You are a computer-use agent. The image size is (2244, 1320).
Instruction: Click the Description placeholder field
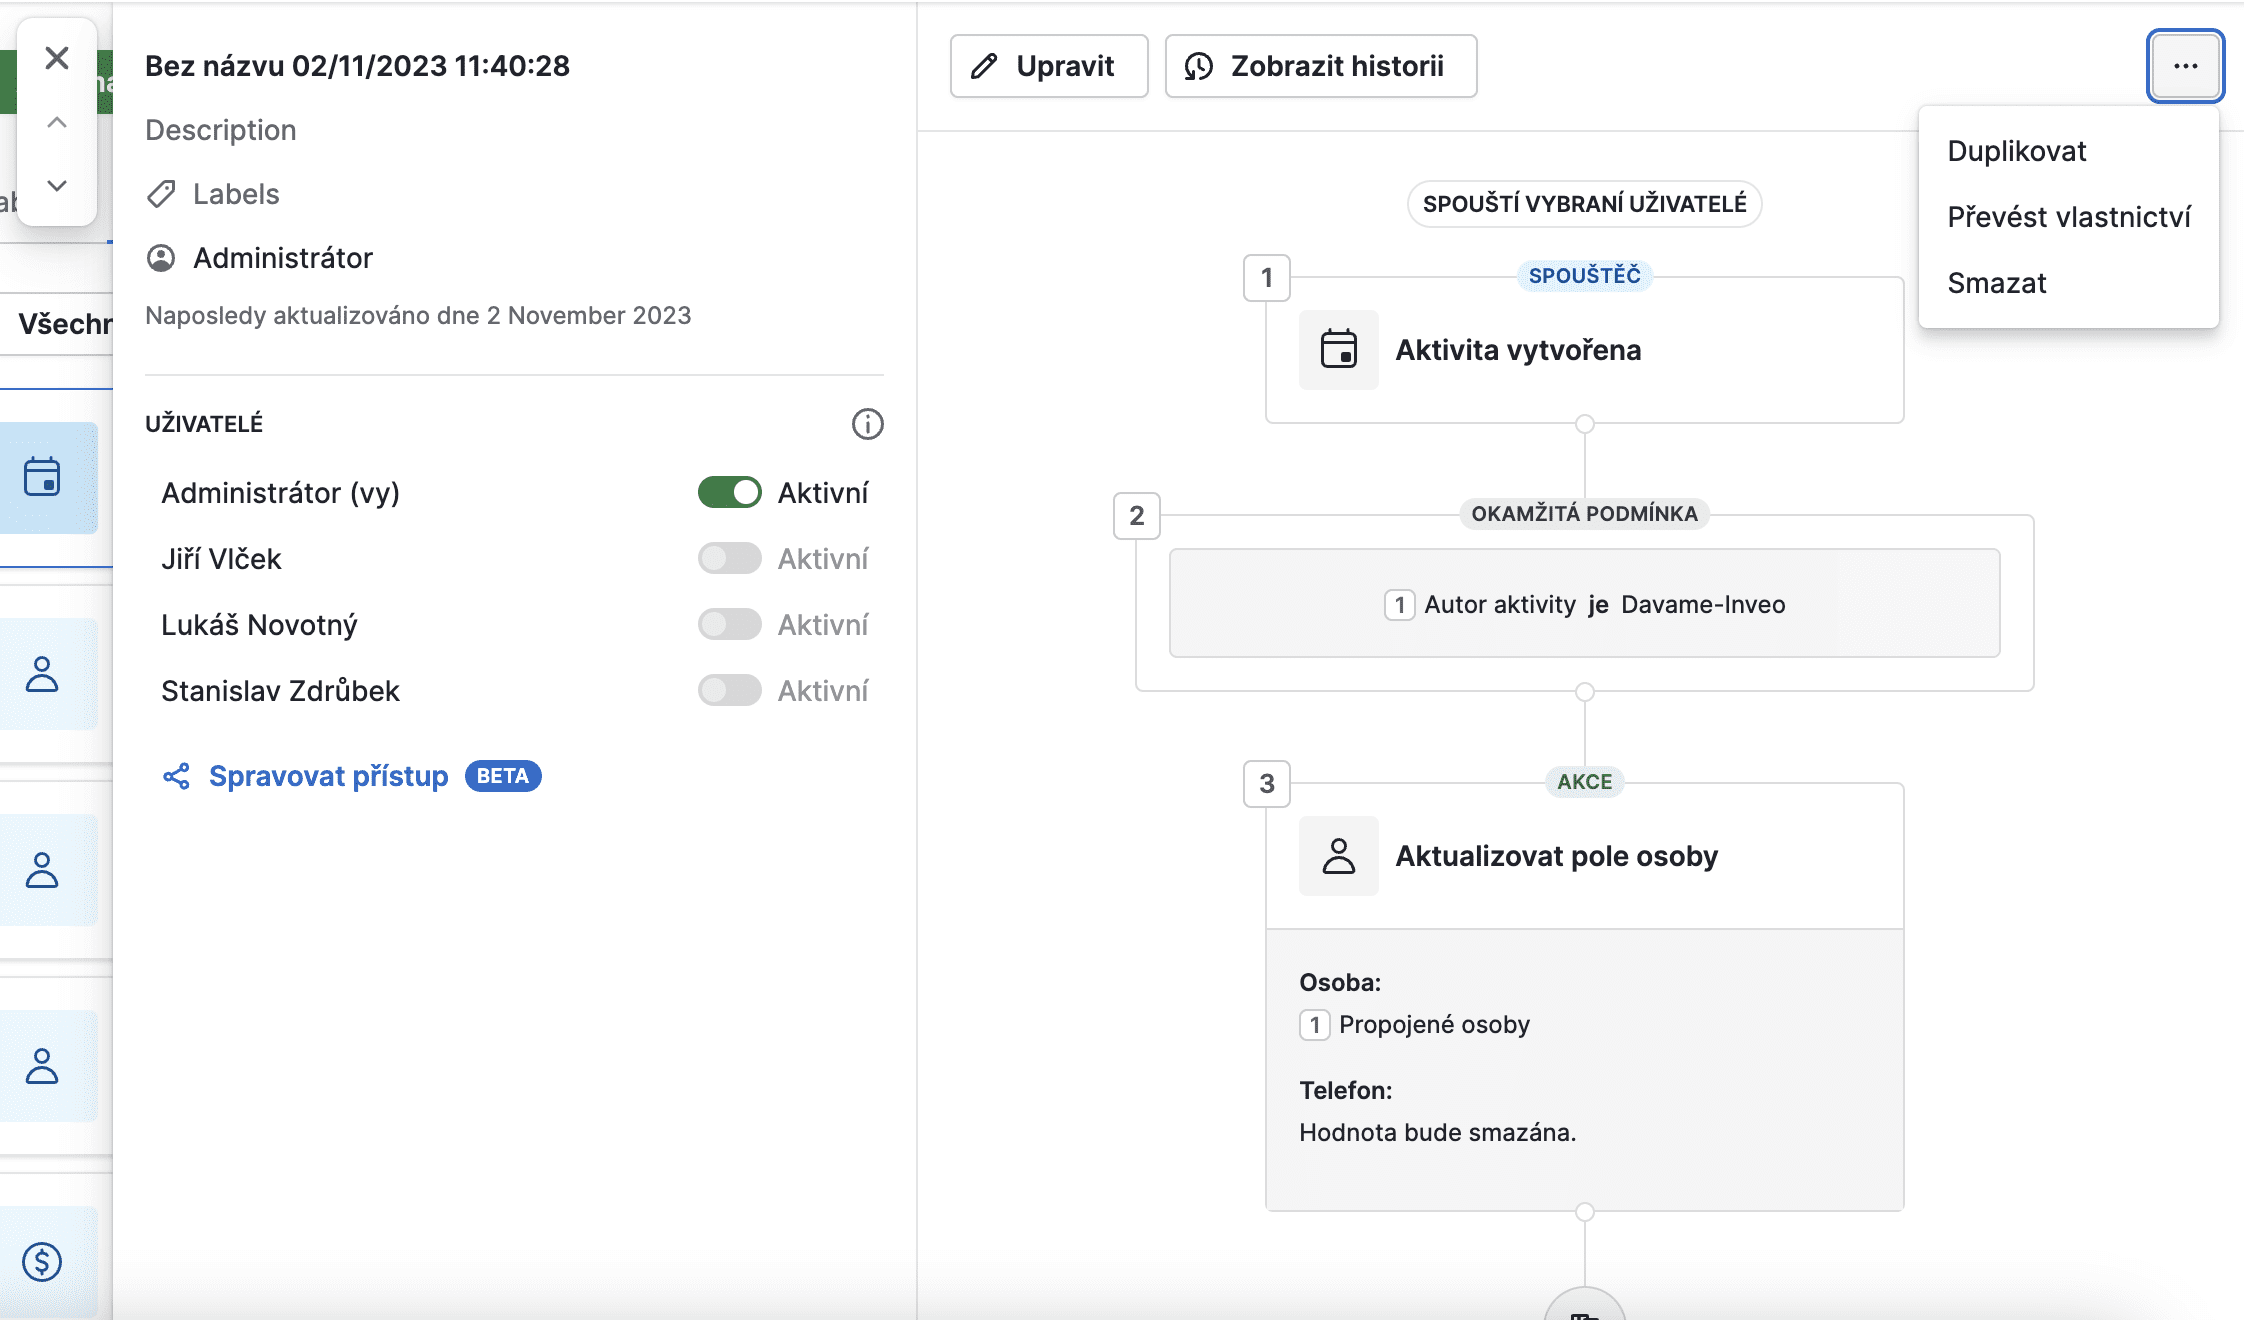[x=221, y=130]
